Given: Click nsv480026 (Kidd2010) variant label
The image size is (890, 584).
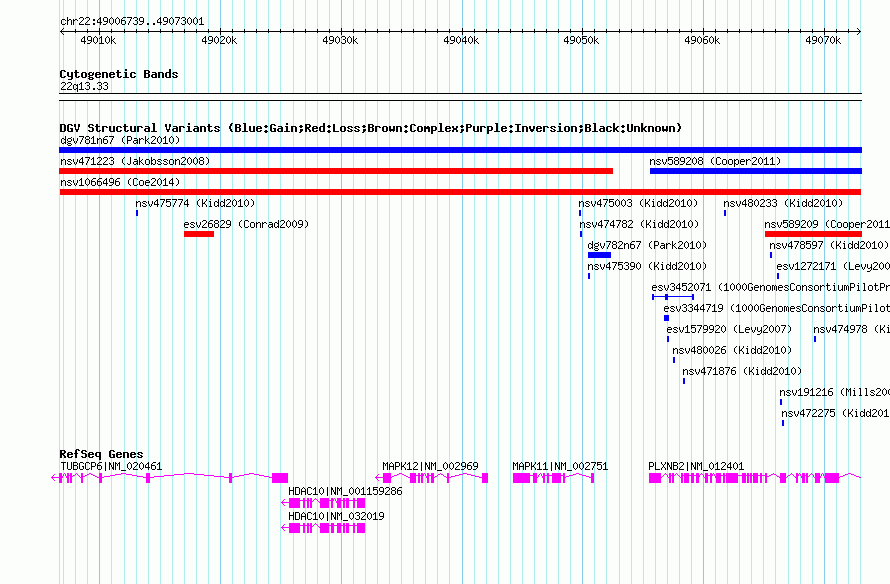Looking at the screenshot, I should click(732, 350).
